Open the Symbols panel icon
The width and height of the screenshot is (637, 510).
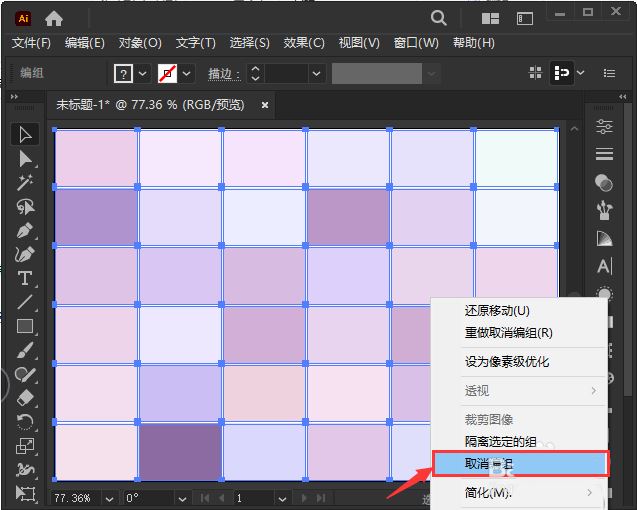pyautogui.click(x=604, y=210)
